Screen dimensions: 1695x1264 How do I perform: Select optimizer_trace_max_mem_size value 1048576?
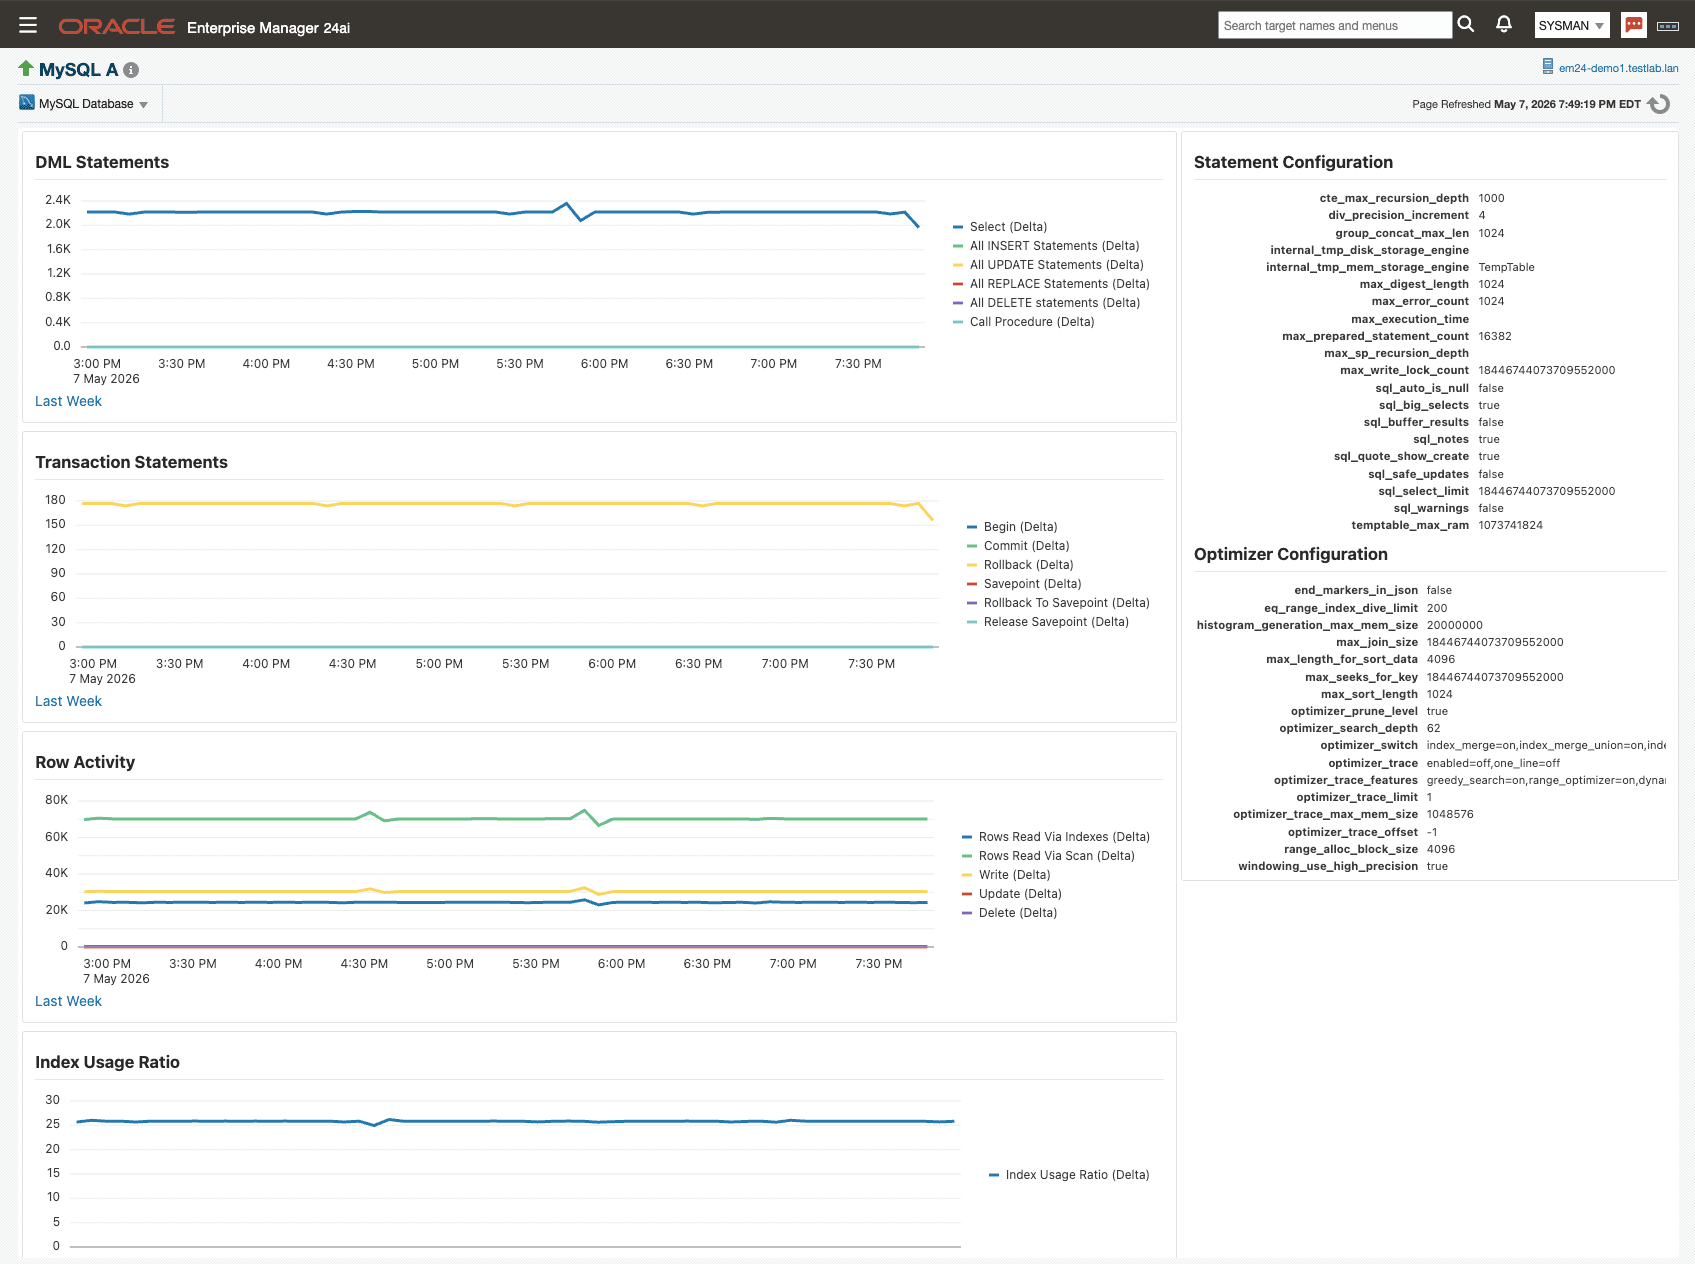[1450, 814]
